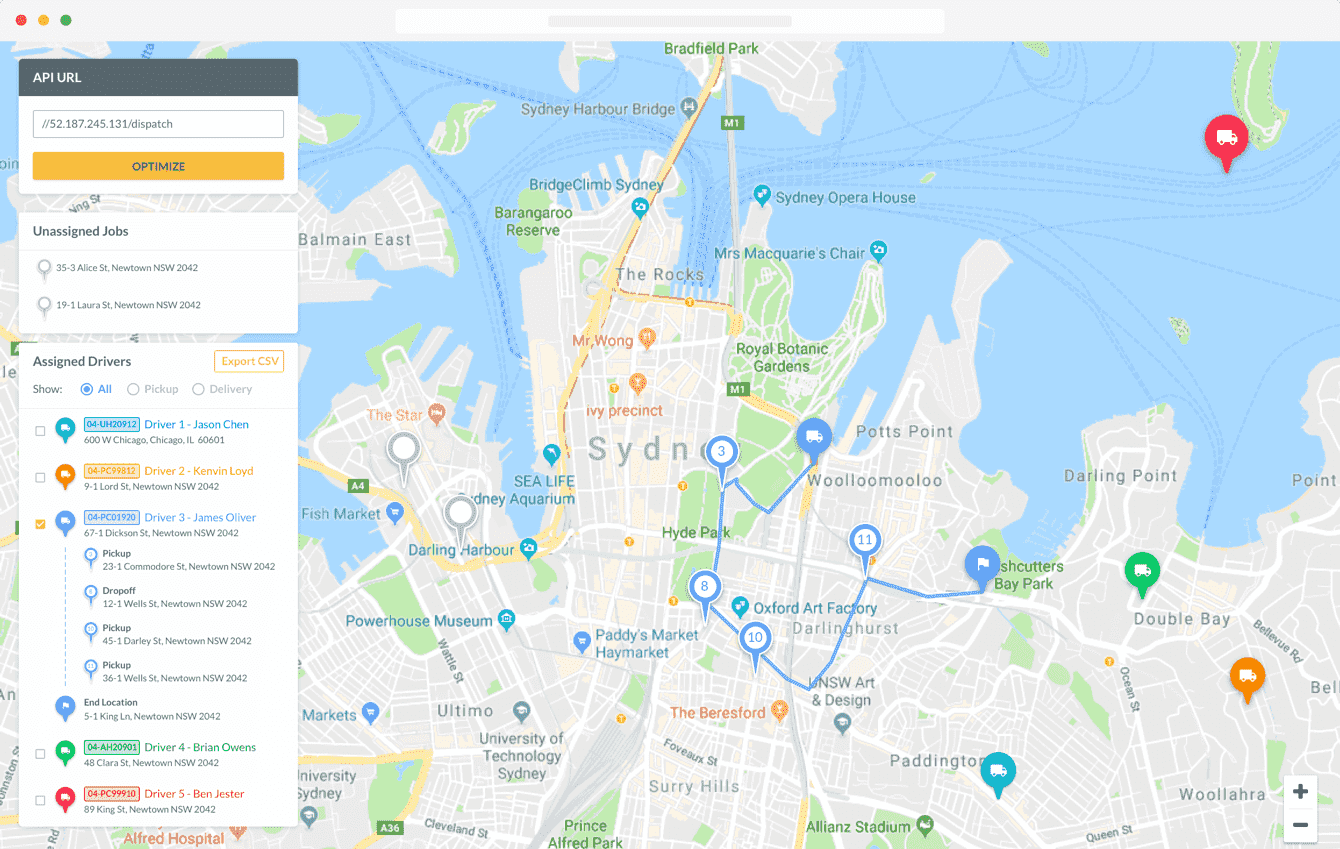Click route stop marker number 11
1340x849 pixels.
coord(865,540)
